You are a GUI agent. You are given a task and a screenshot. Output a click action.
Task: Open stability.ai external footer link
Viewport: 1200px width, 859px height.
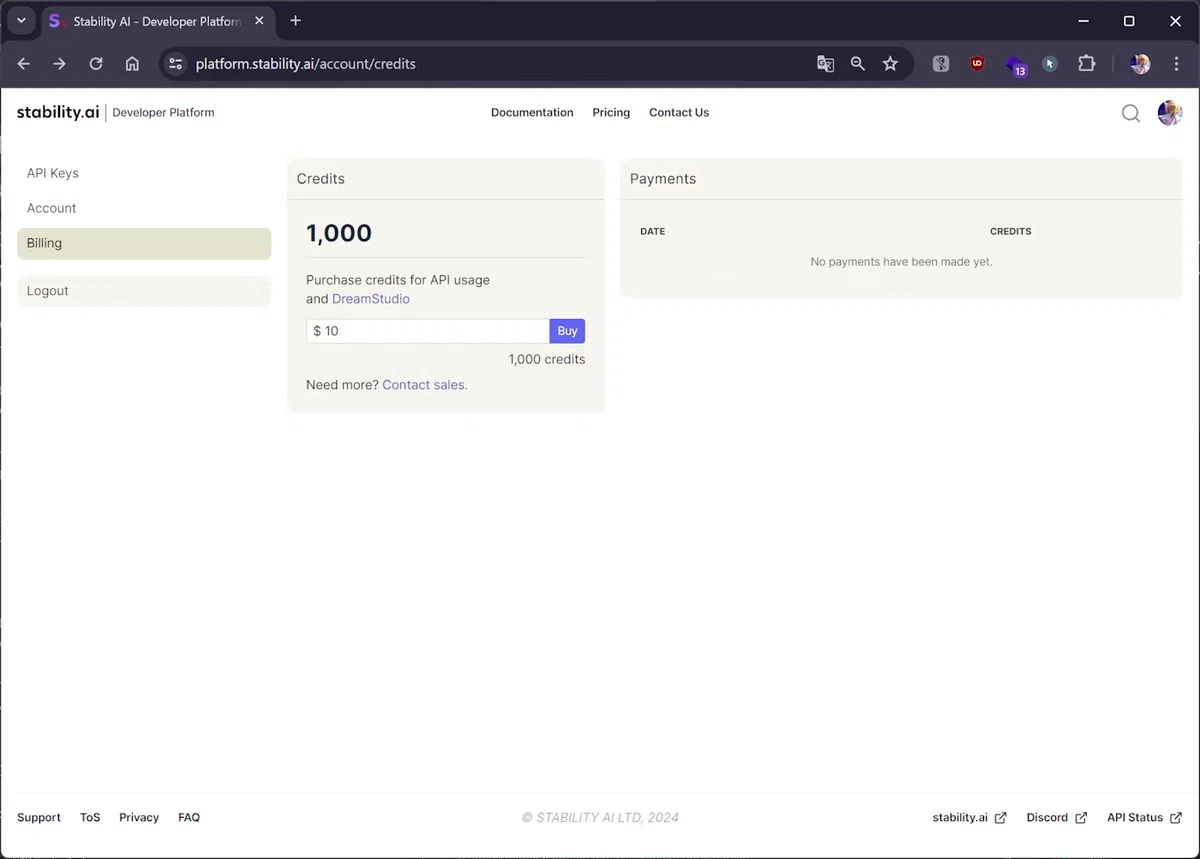coord(969,817)
